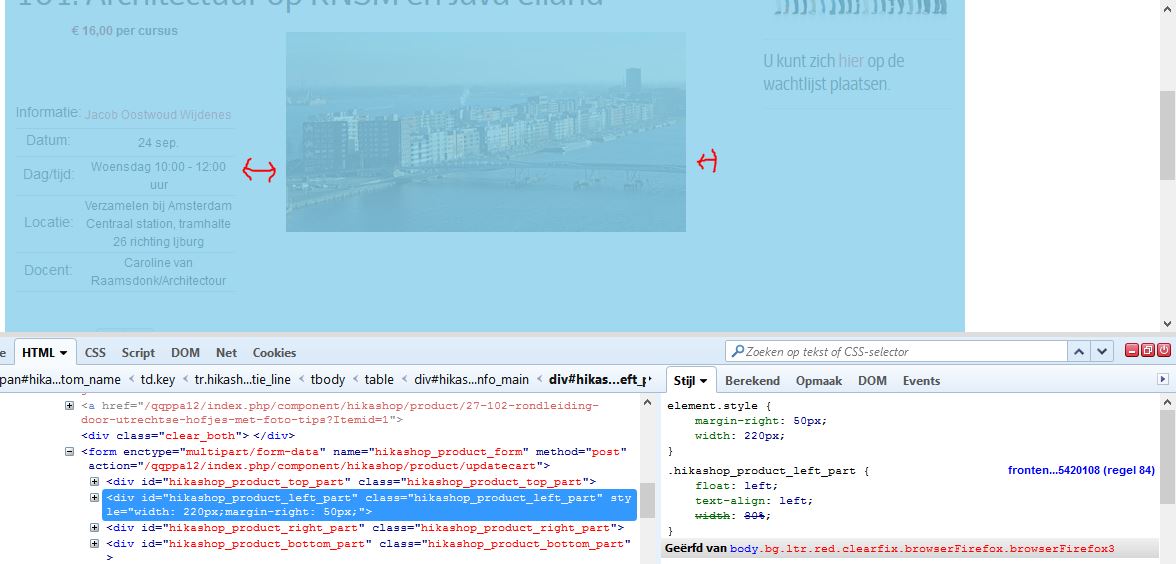
Task: Select div#hikas...nfo_main breadcrumb
Action: [471, 380]
